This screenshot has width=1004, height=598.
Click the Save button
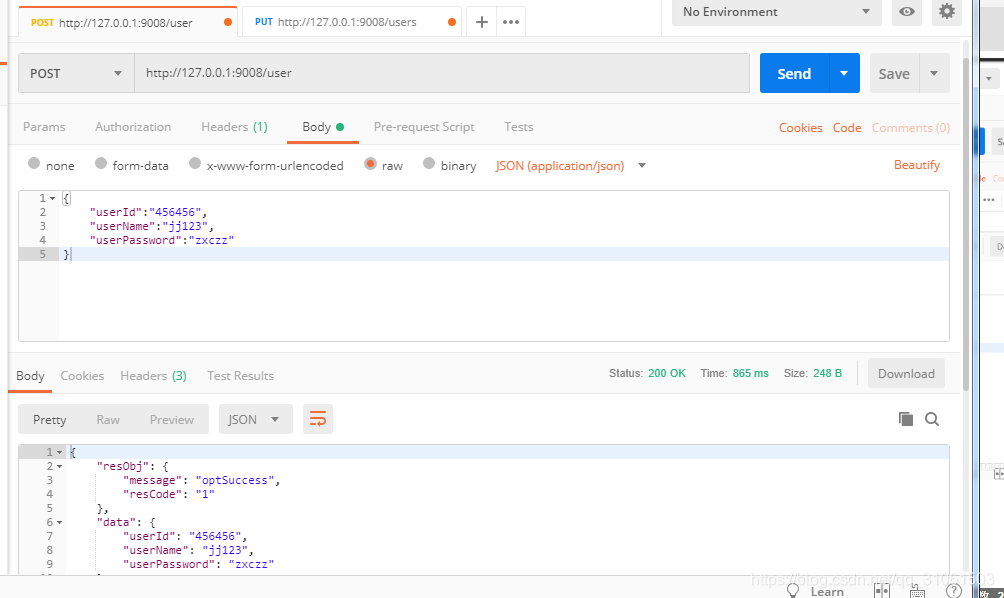point(894,74)
